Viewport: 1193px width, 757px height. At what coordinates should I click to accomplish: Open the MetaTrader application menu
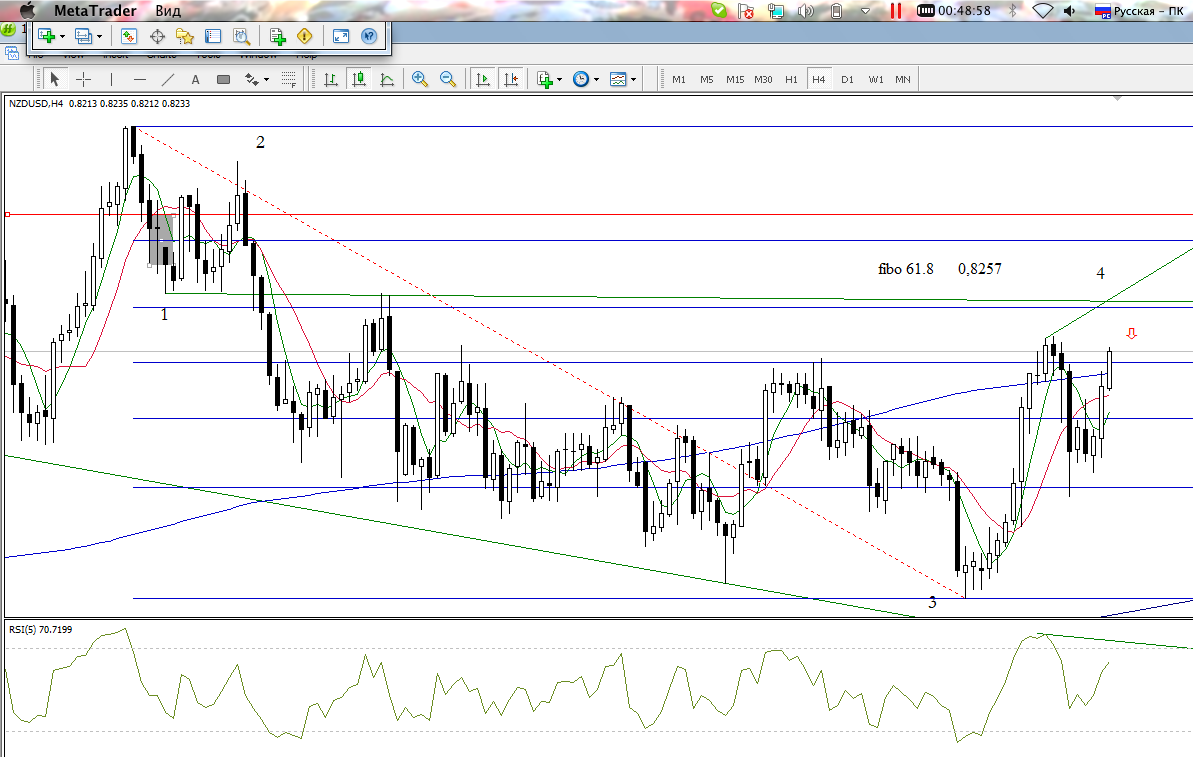(95, 11)
